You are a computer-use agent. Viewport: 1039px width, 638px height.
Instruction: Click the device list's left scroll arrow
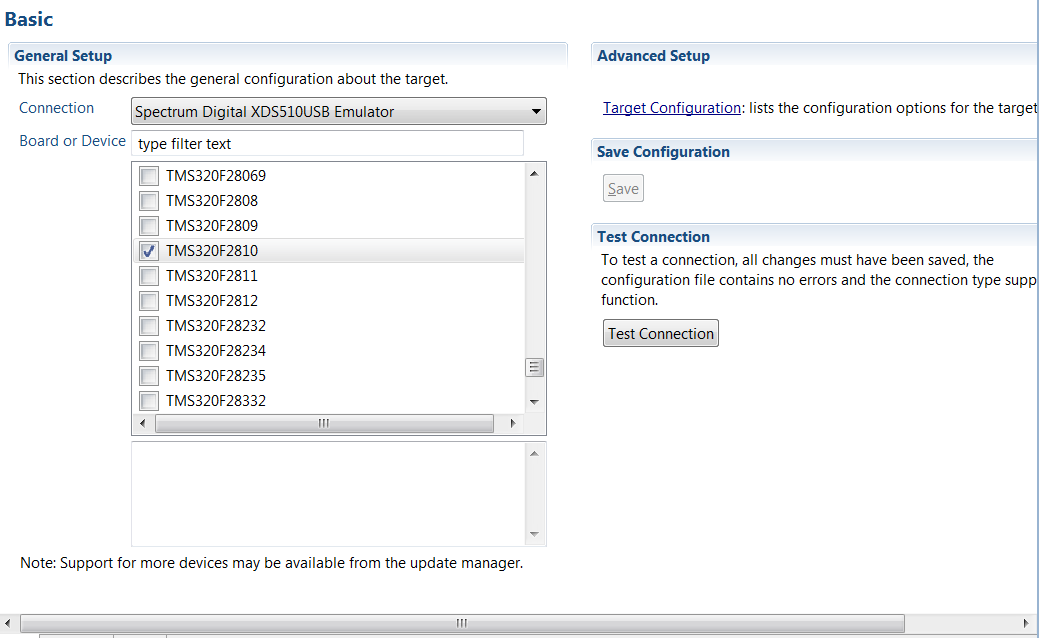click(142, 423)
